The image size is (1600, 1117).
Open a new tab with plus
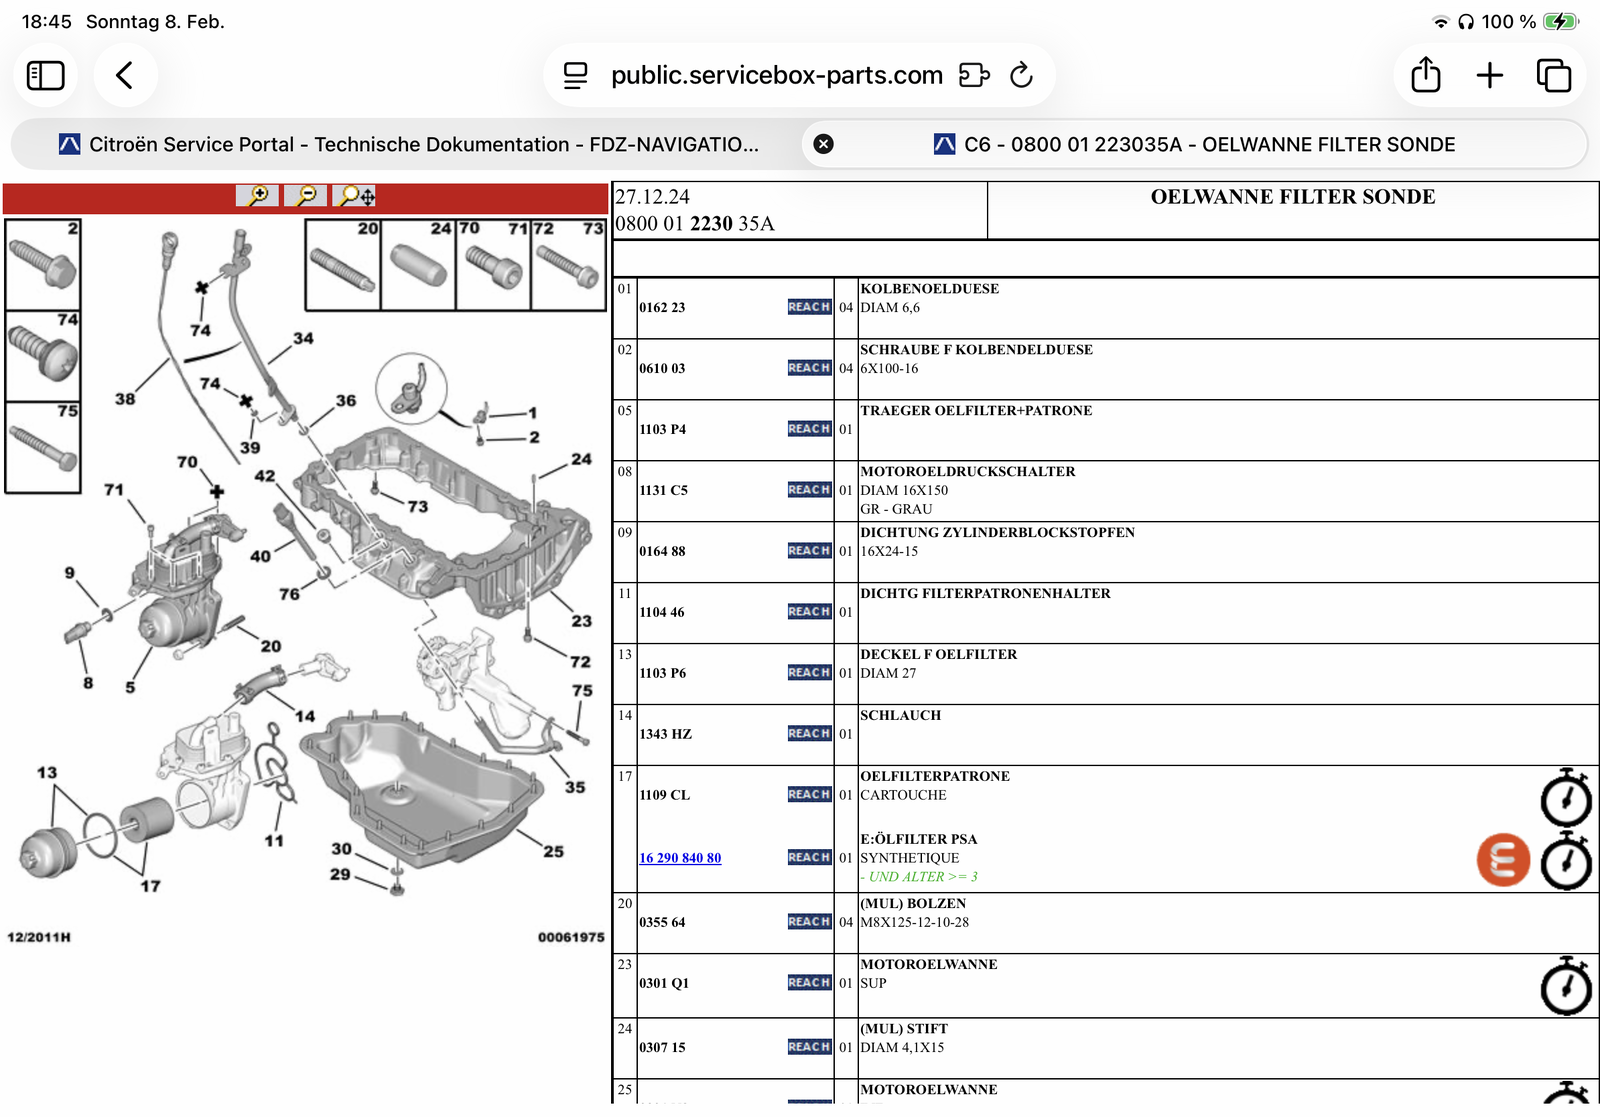[x=1490, y=75]
